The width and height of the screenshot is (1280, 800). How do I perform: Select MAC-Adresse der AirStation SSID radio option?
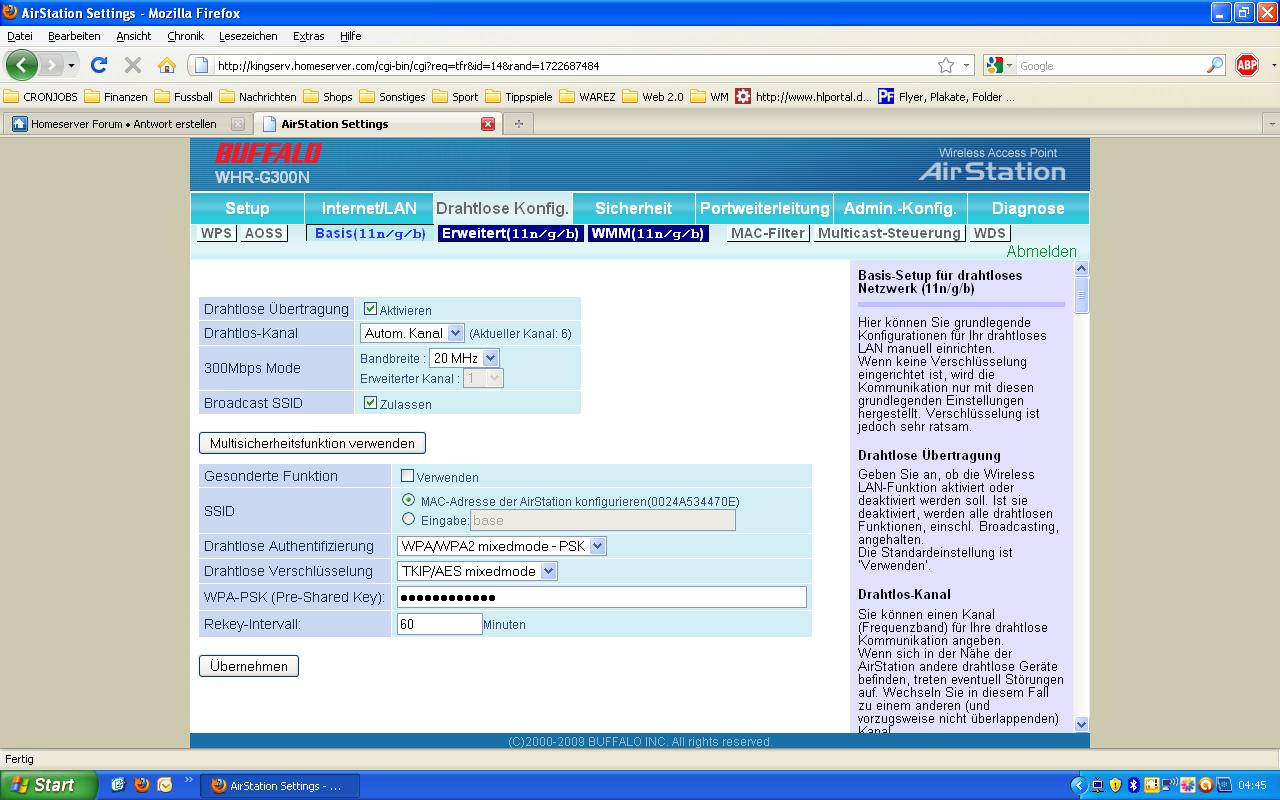[408, 500]
